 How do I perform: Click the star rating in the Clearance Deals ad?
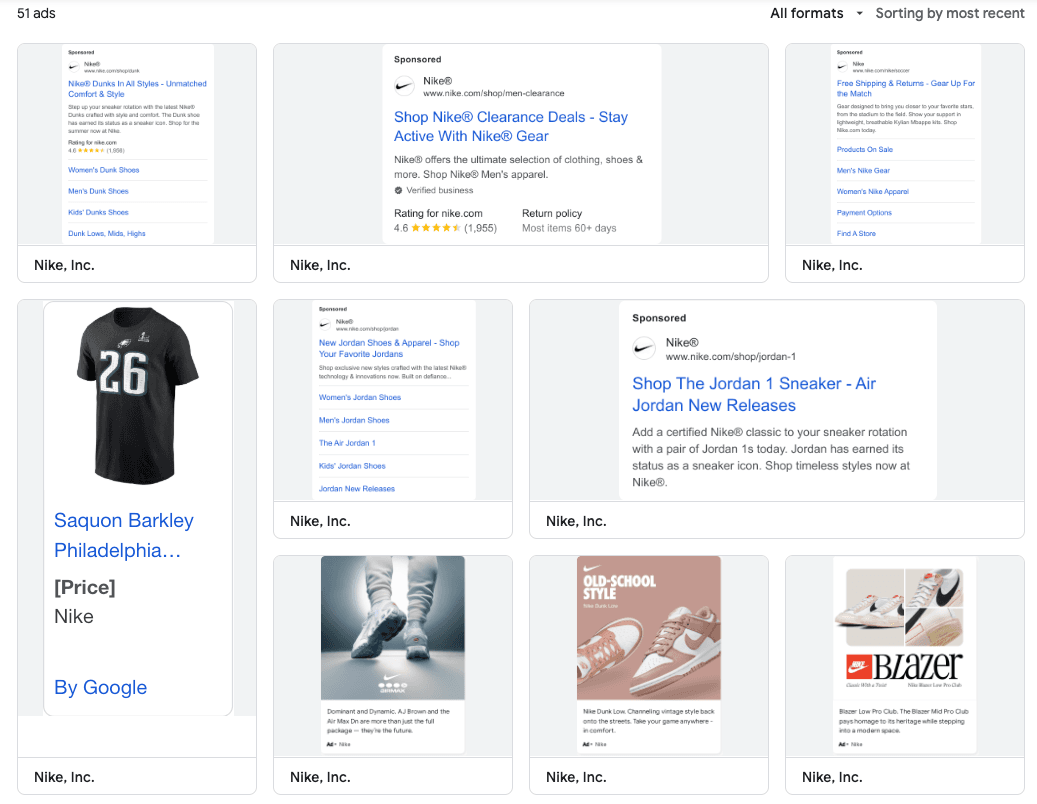[x=436, y=228]
